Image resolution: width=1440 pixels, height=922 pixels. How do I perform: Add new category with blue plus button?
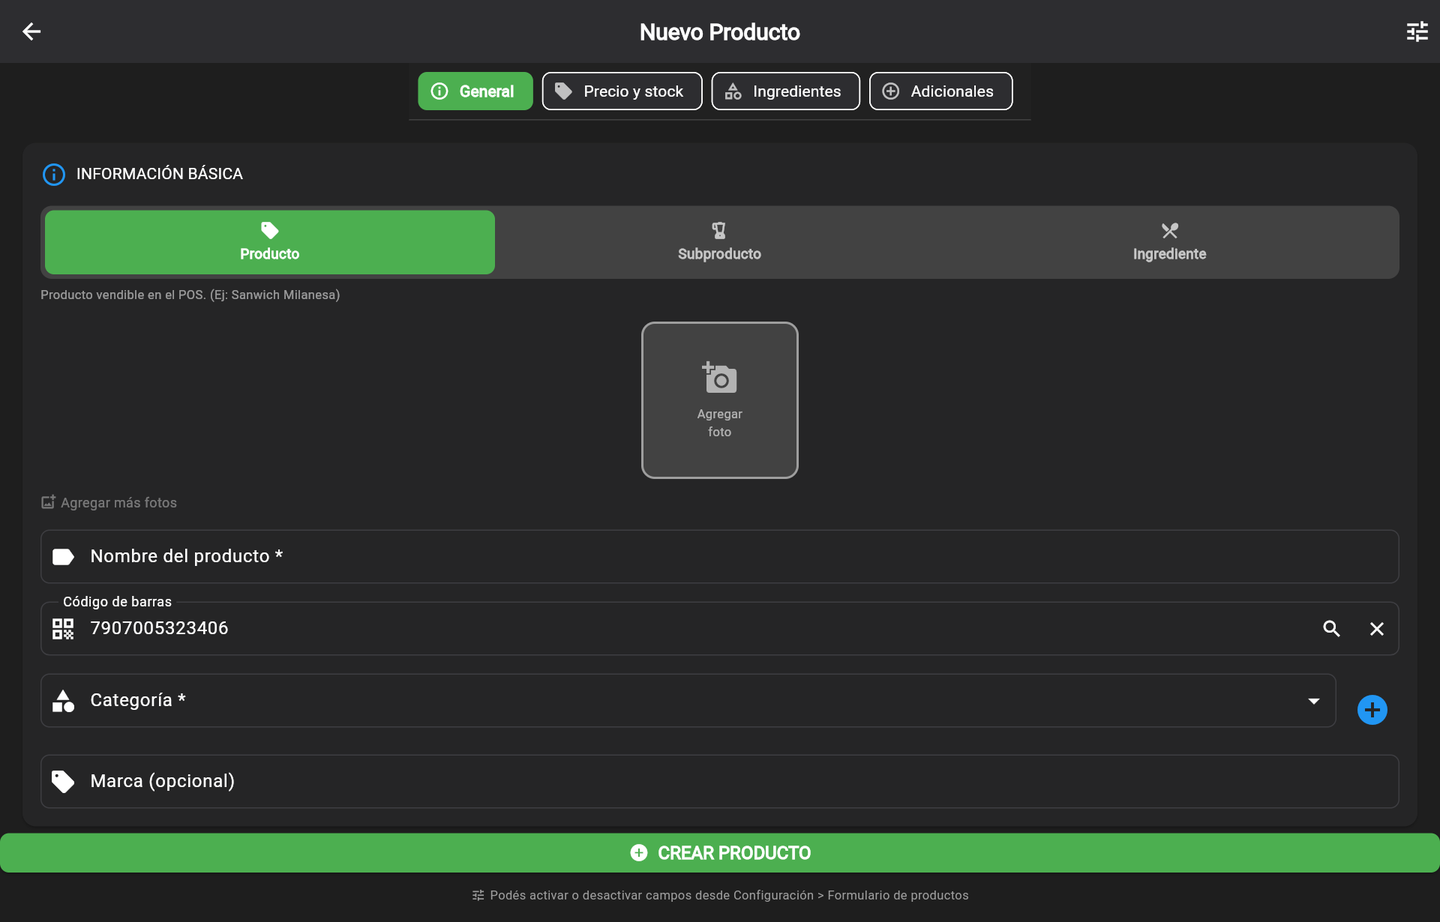coord(1372,709)
